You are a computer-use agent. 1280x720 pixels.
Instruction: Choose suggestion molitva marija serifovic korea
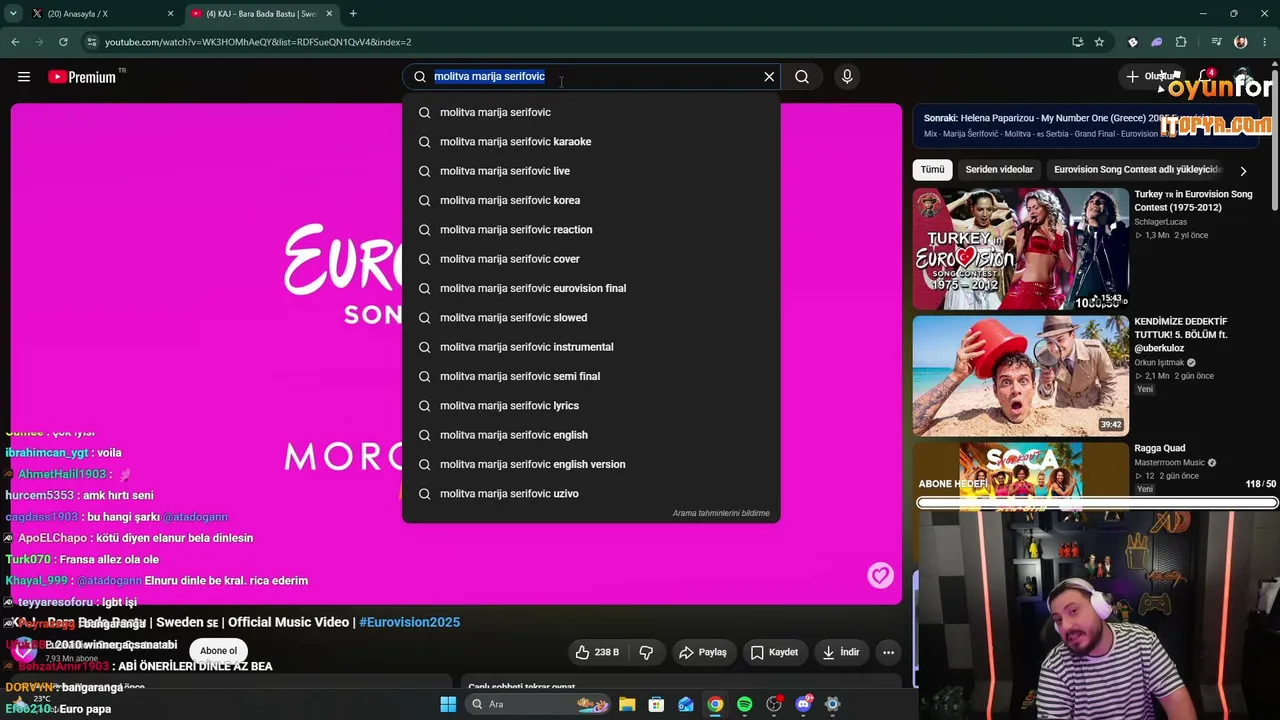point(591,200)
